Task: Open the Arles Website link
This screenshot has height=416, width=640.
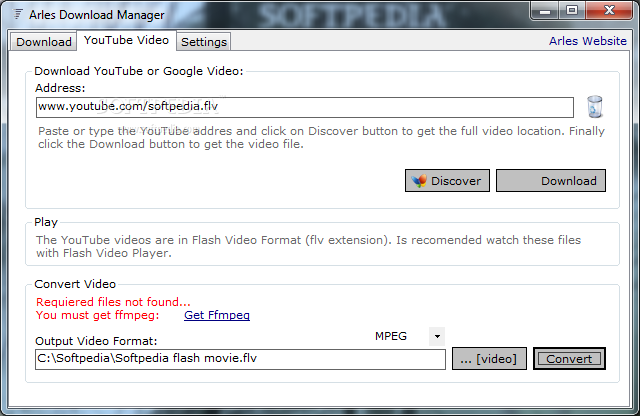Action: tap(587, 41)
